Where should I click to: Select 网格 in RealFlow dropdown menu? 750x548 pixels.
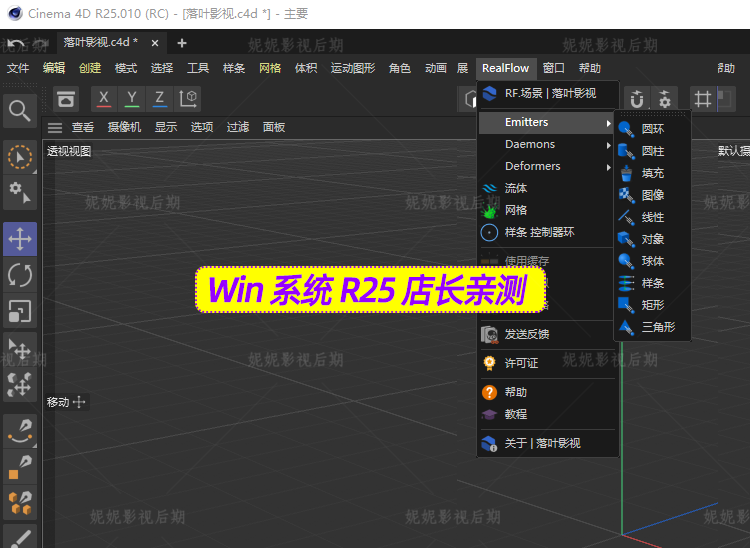coord(546,210)
